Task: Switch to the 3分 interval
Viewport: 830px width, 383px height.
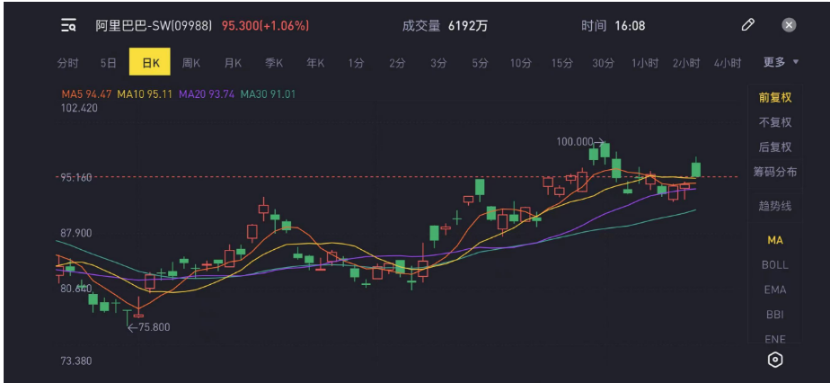Action: pyautogui.click(x=438, y=63)
